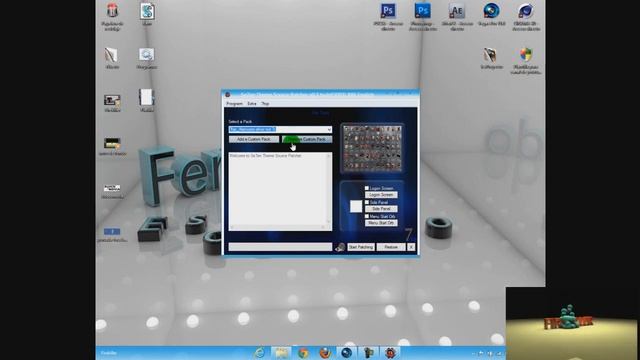The width and height of the screenshot is (640, 360).
Task: Click the white preview square beside Side Panel
Action: 356,206
